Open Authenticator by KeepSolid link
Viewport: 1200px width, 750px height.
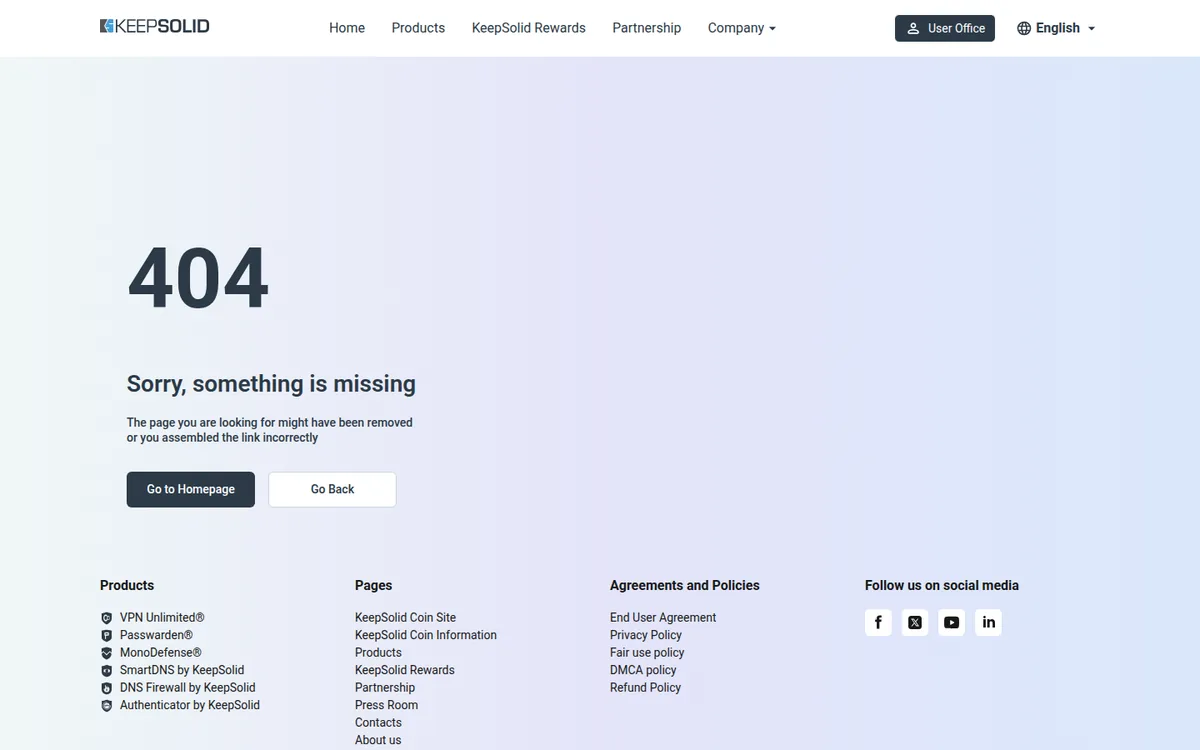pyautogui.click(x=190, y=705)
